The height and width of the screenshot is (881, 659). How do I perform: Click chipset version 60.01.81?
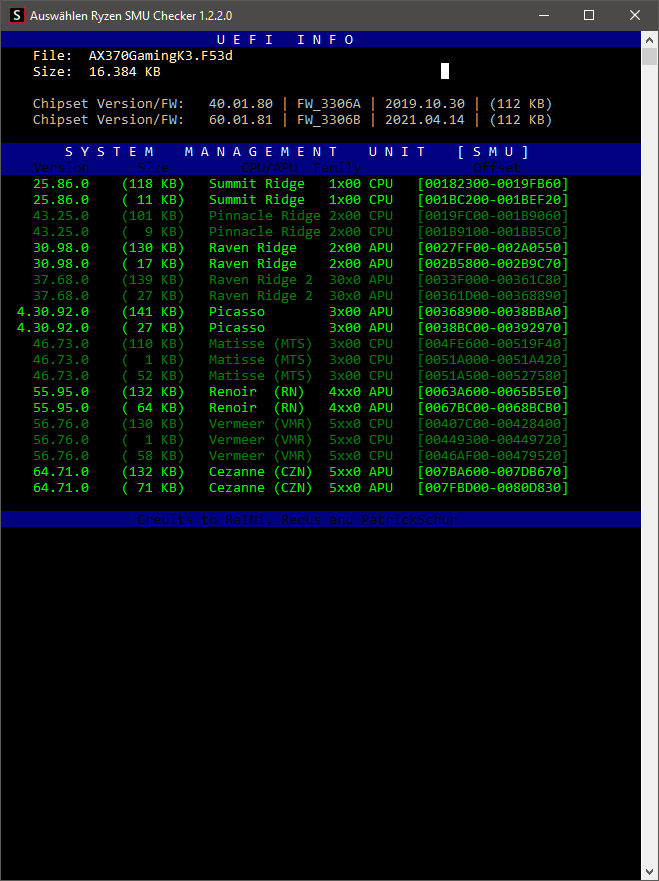click(240, 120)
